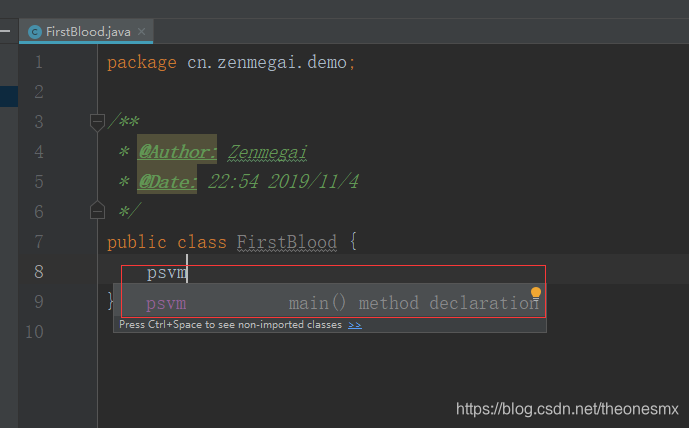689x428 pixels.
Task: Click the @Date: tag in the comment
Action: [x=167, y=182]
